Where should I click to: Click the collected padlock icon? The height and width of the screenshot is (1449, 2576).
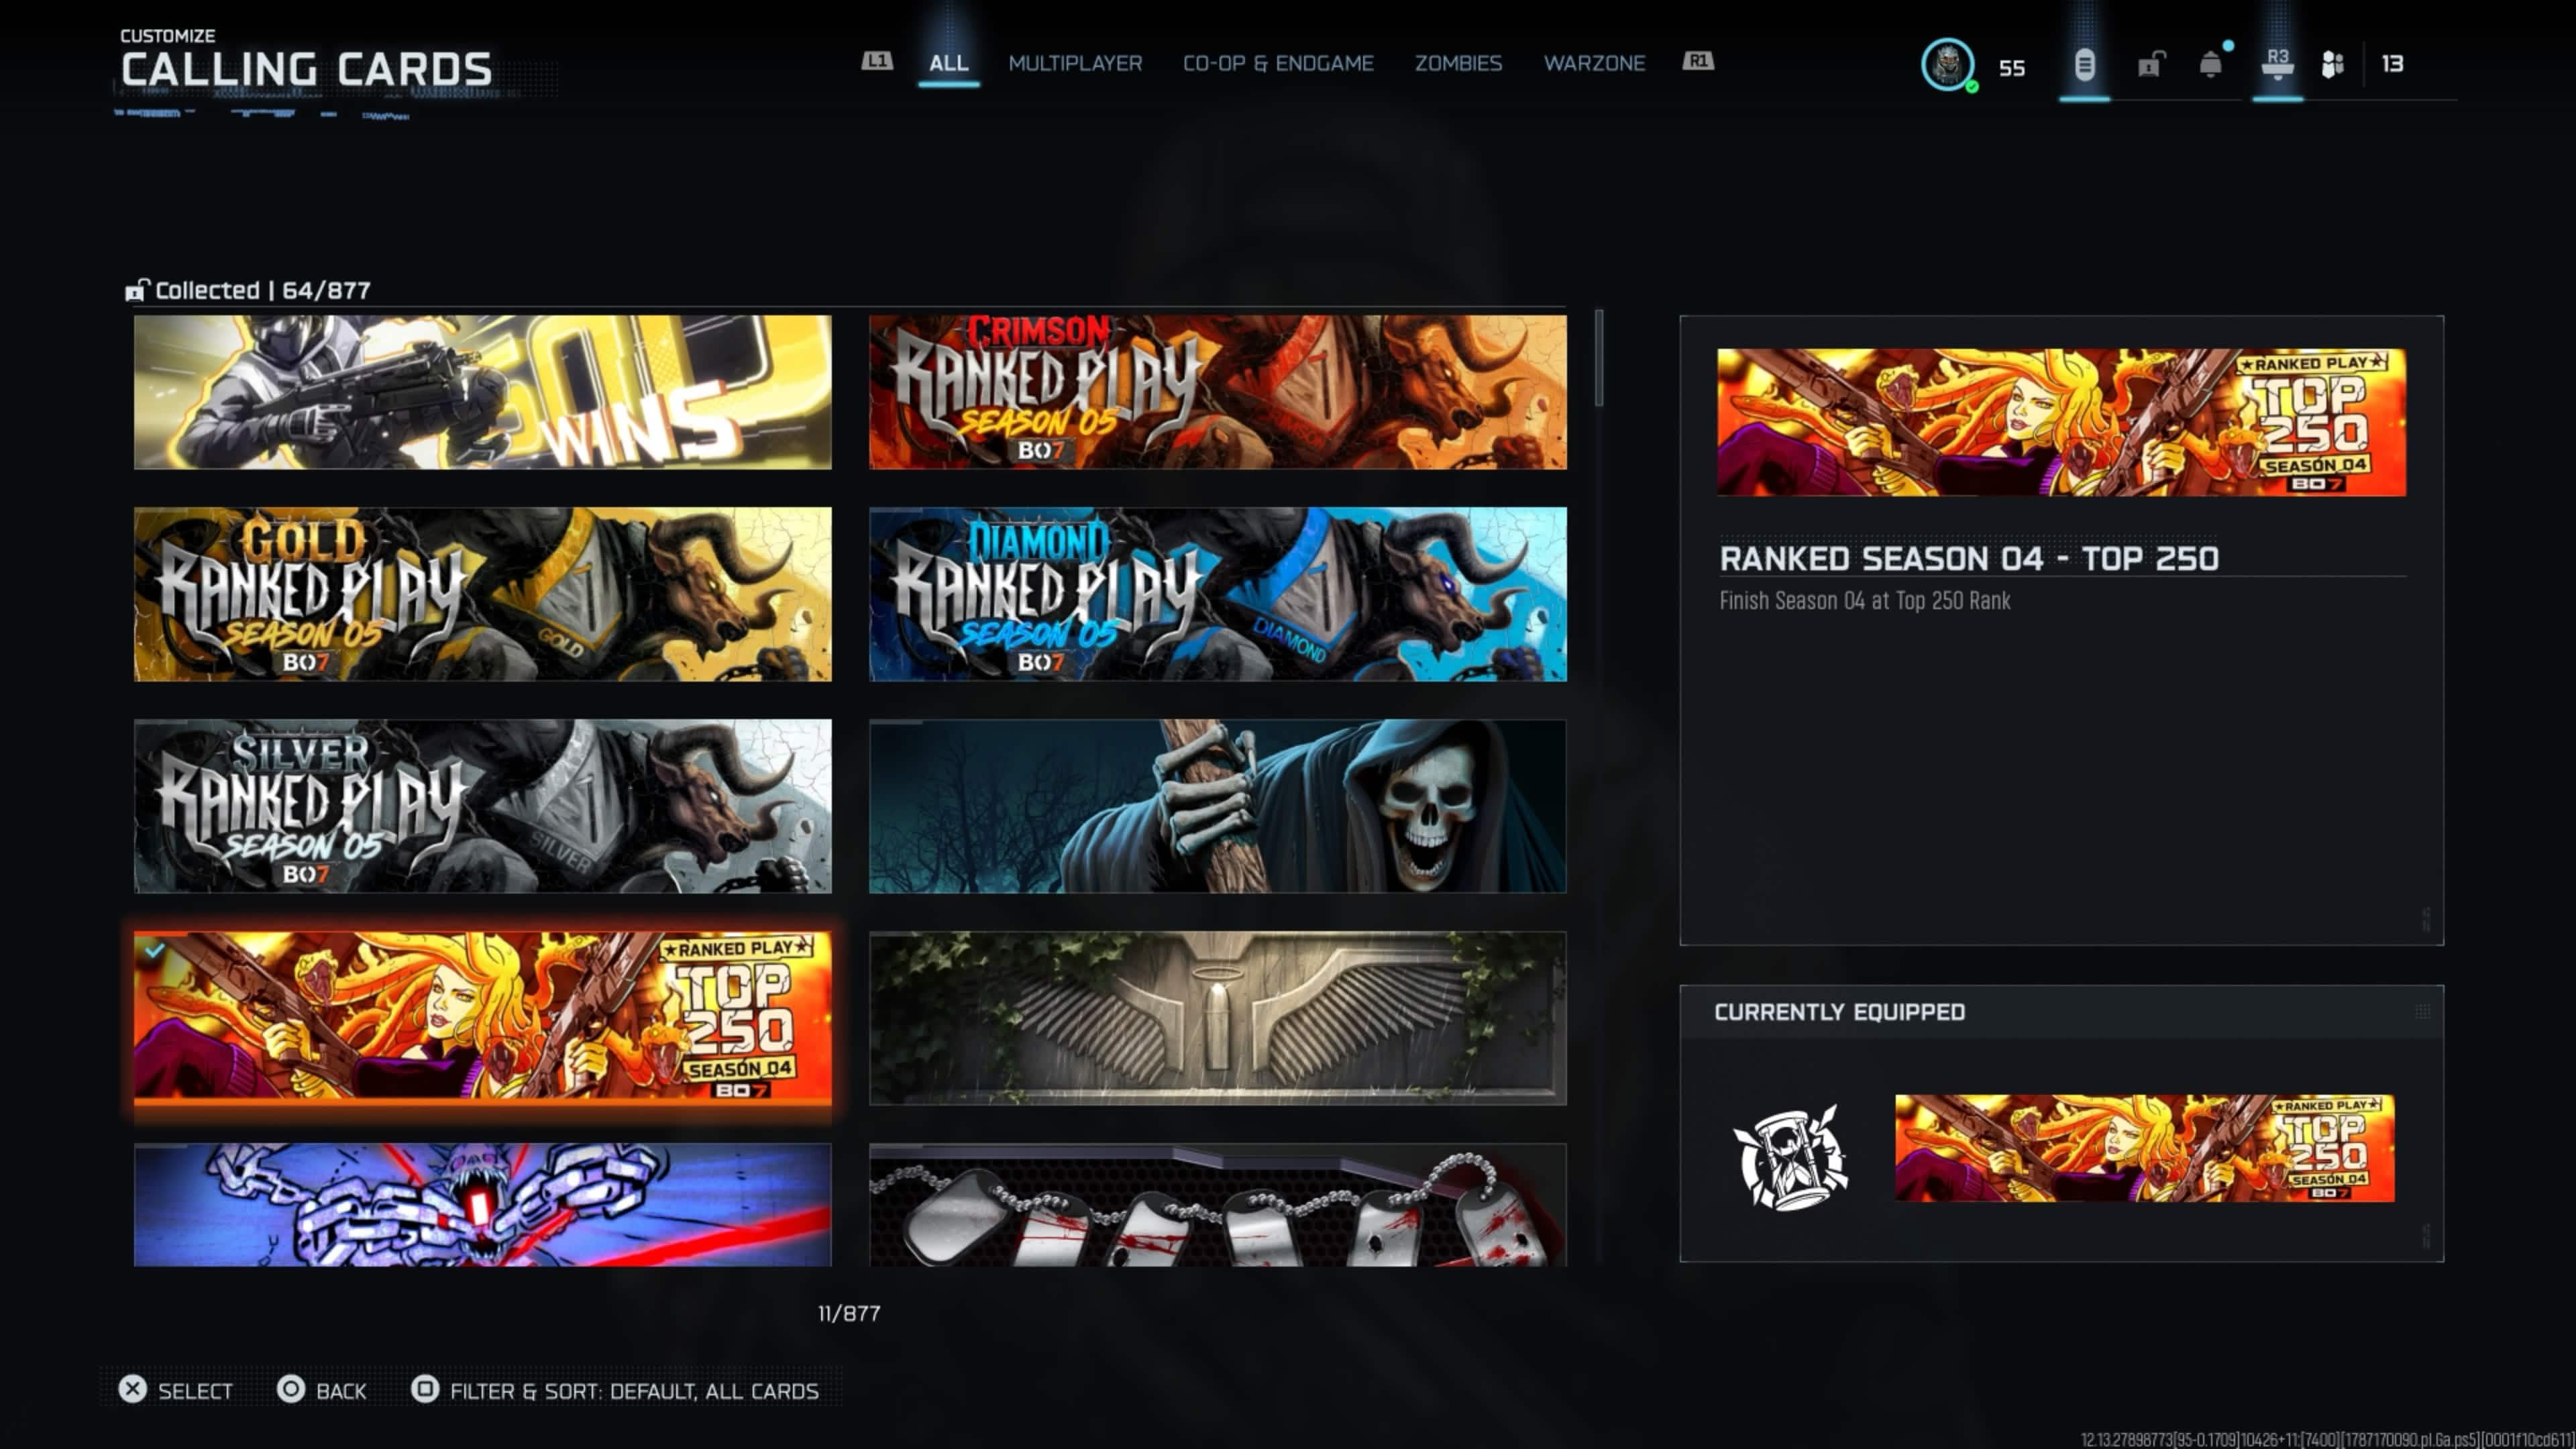pos(137,290)
